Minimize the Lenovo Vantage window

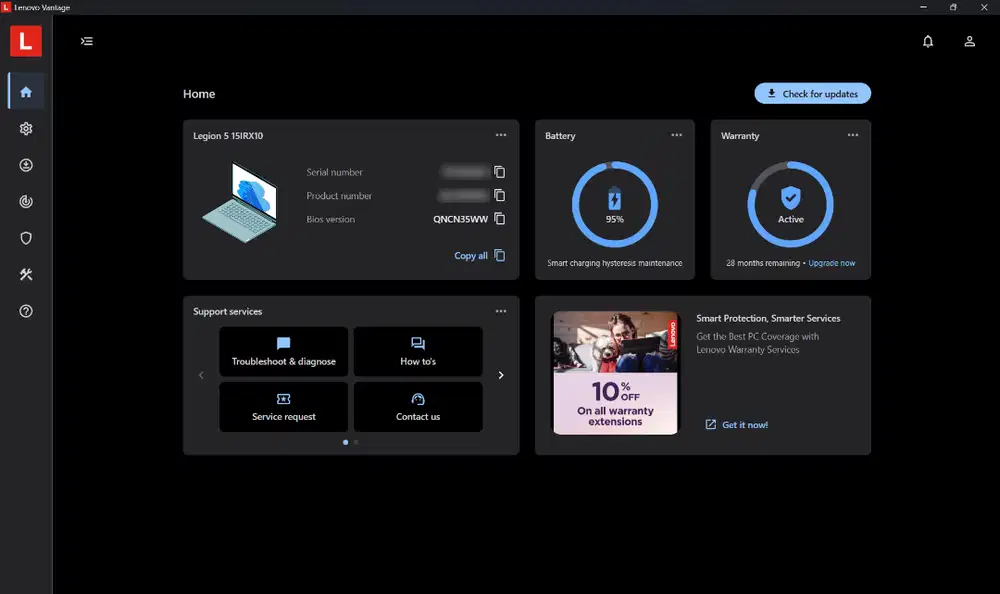[923, 7]
